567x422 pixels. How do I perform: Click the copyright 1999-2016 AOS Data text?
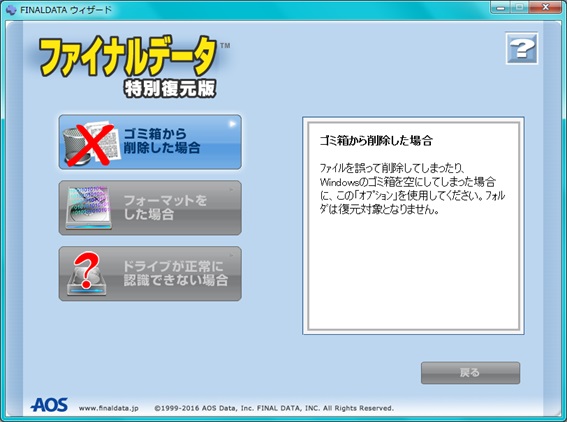[274, 408]
